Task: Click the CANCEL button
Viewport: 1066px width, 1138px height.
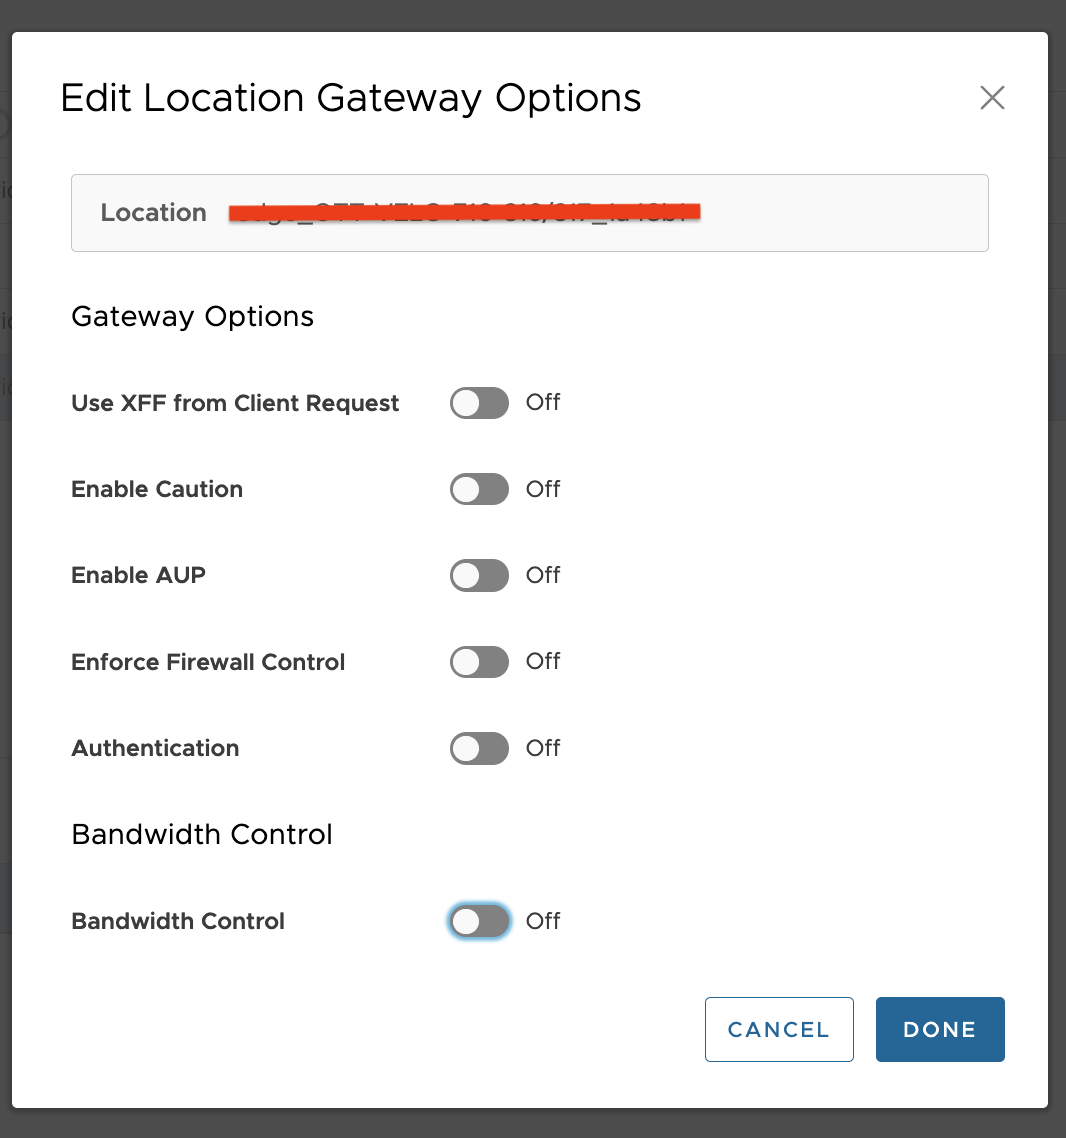Action: point(779,1029)
